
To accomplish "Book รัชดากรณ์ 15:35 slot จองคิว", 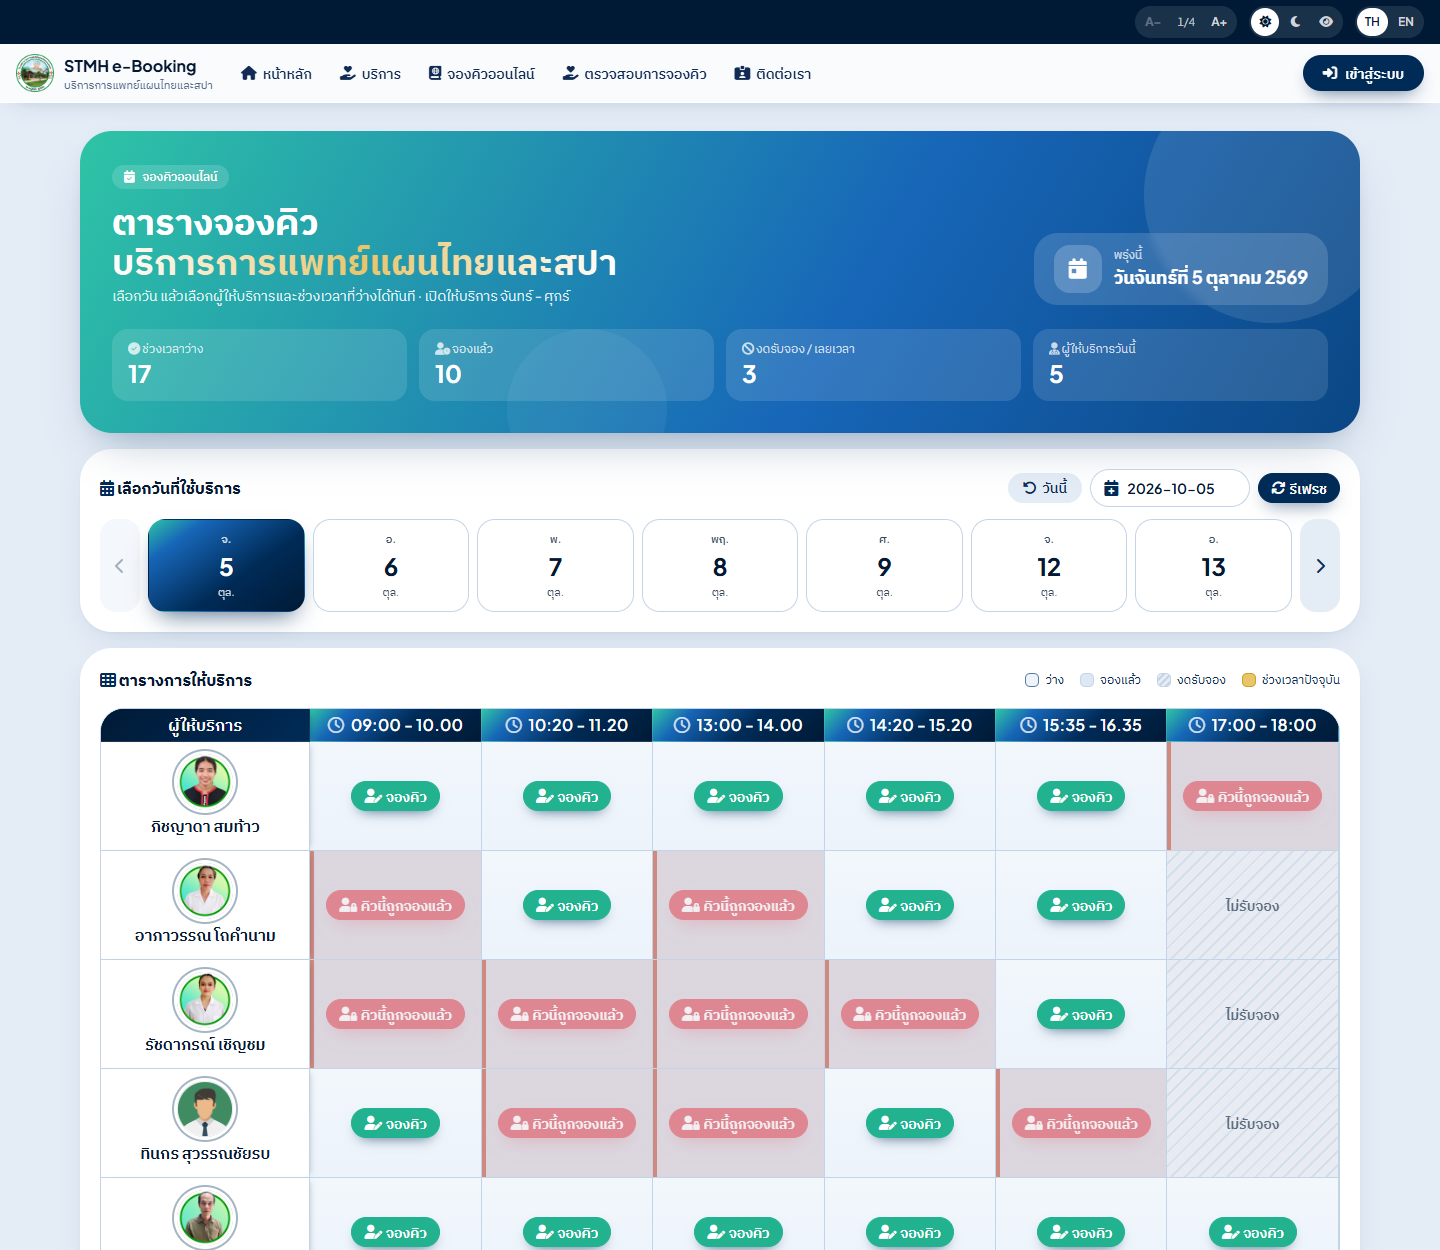I will click(x=1081, y=1015).
